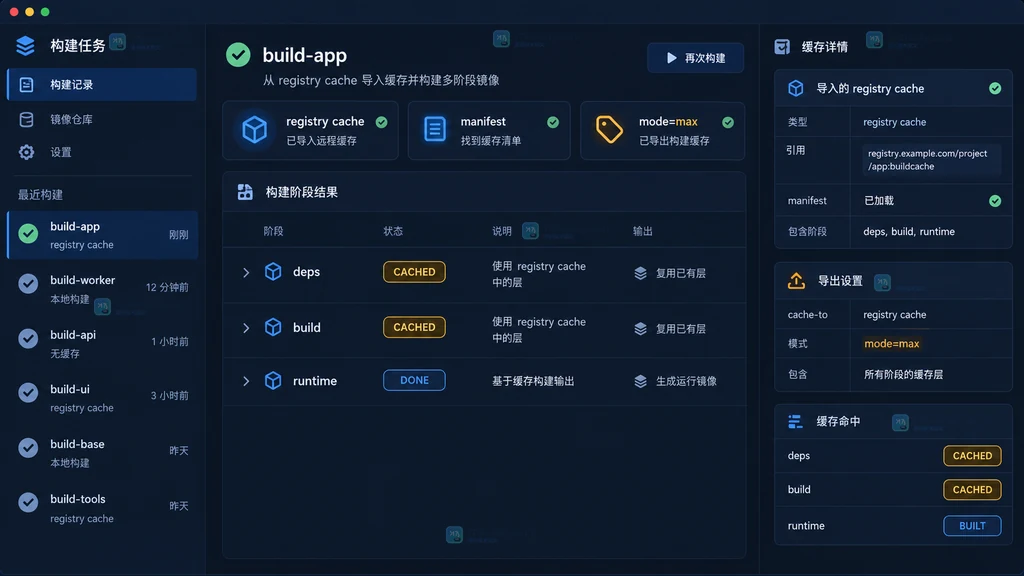The width and height of the screenshot is (1024, 576).
Task: Expand the deps stage row
Action: click(x=246, y=272)
